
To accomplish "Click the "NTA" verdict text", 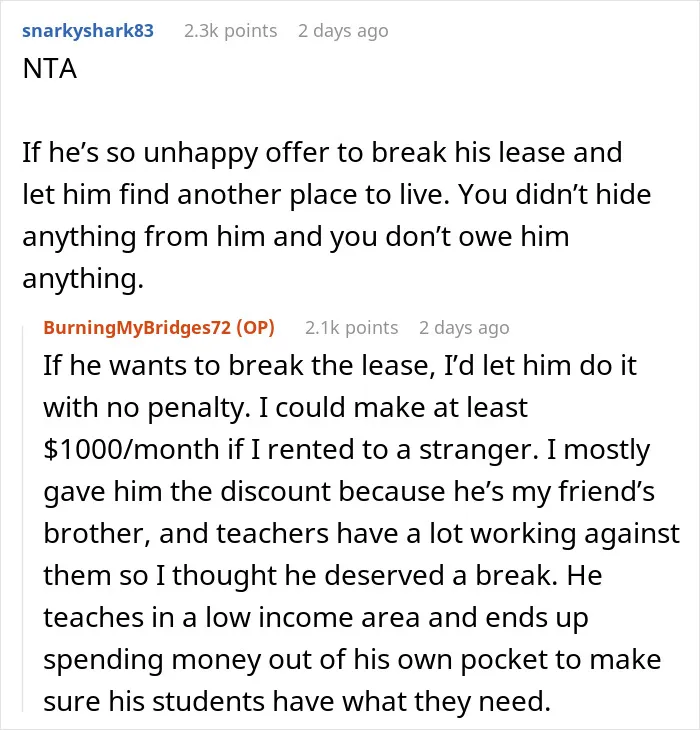I will coord(49,69).
